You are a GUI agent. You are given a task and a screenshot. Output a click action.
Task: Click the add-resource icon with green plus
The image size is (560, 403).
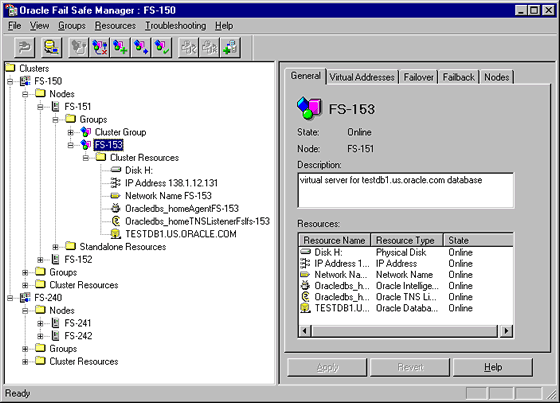(x=230, y=47)
